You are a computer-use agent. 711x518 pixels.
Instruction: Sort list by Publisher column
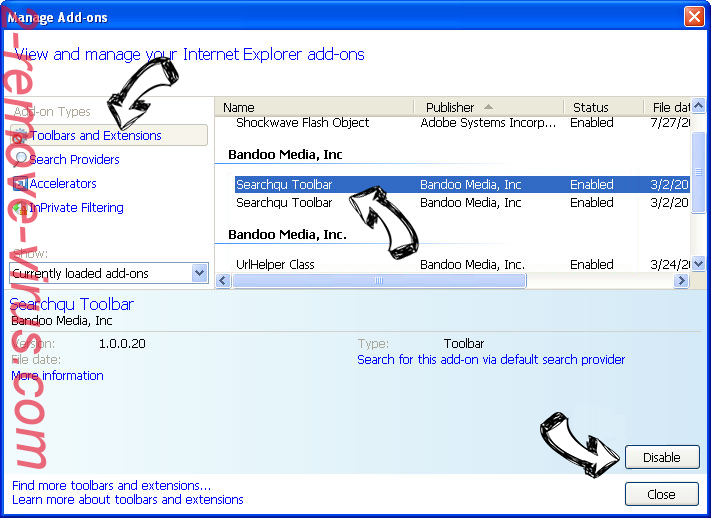[488, 108]
